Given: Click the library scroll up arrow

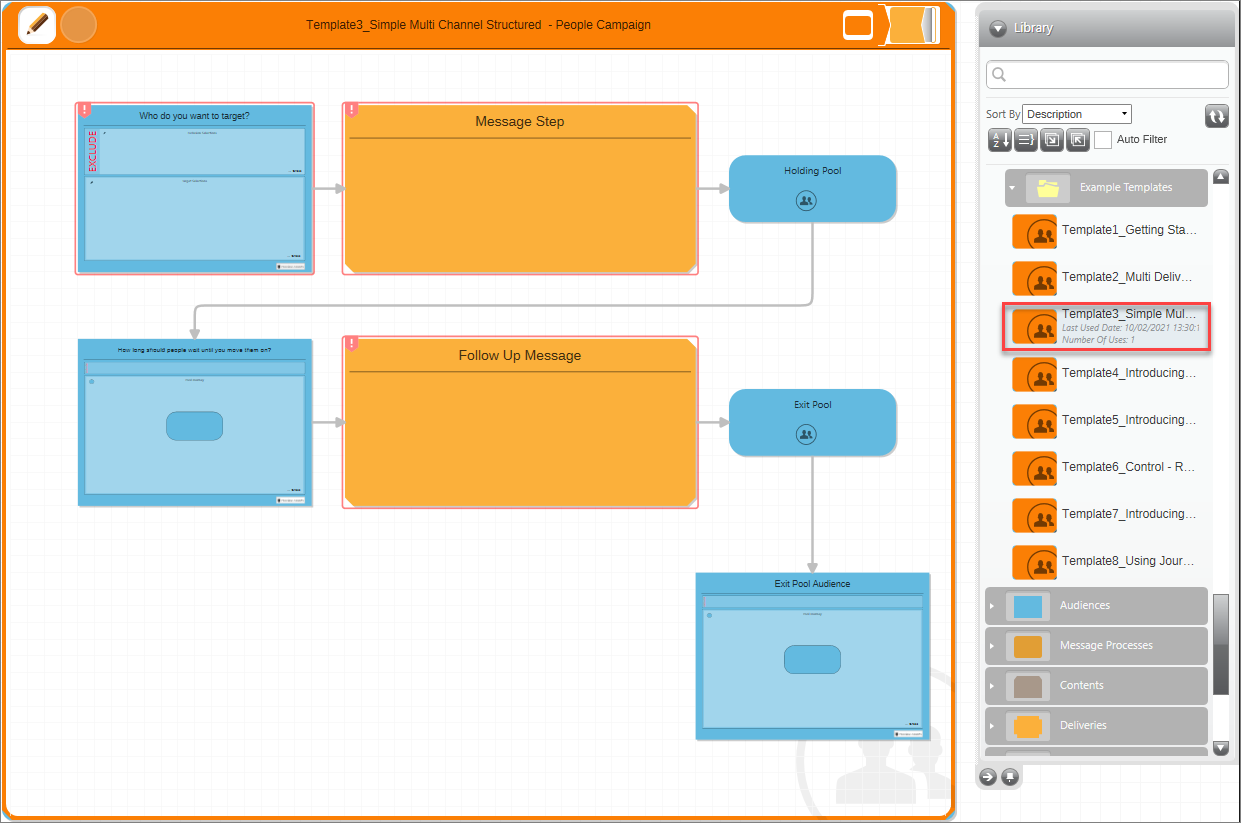Looking at the screenshot, I should [1220, 177].
